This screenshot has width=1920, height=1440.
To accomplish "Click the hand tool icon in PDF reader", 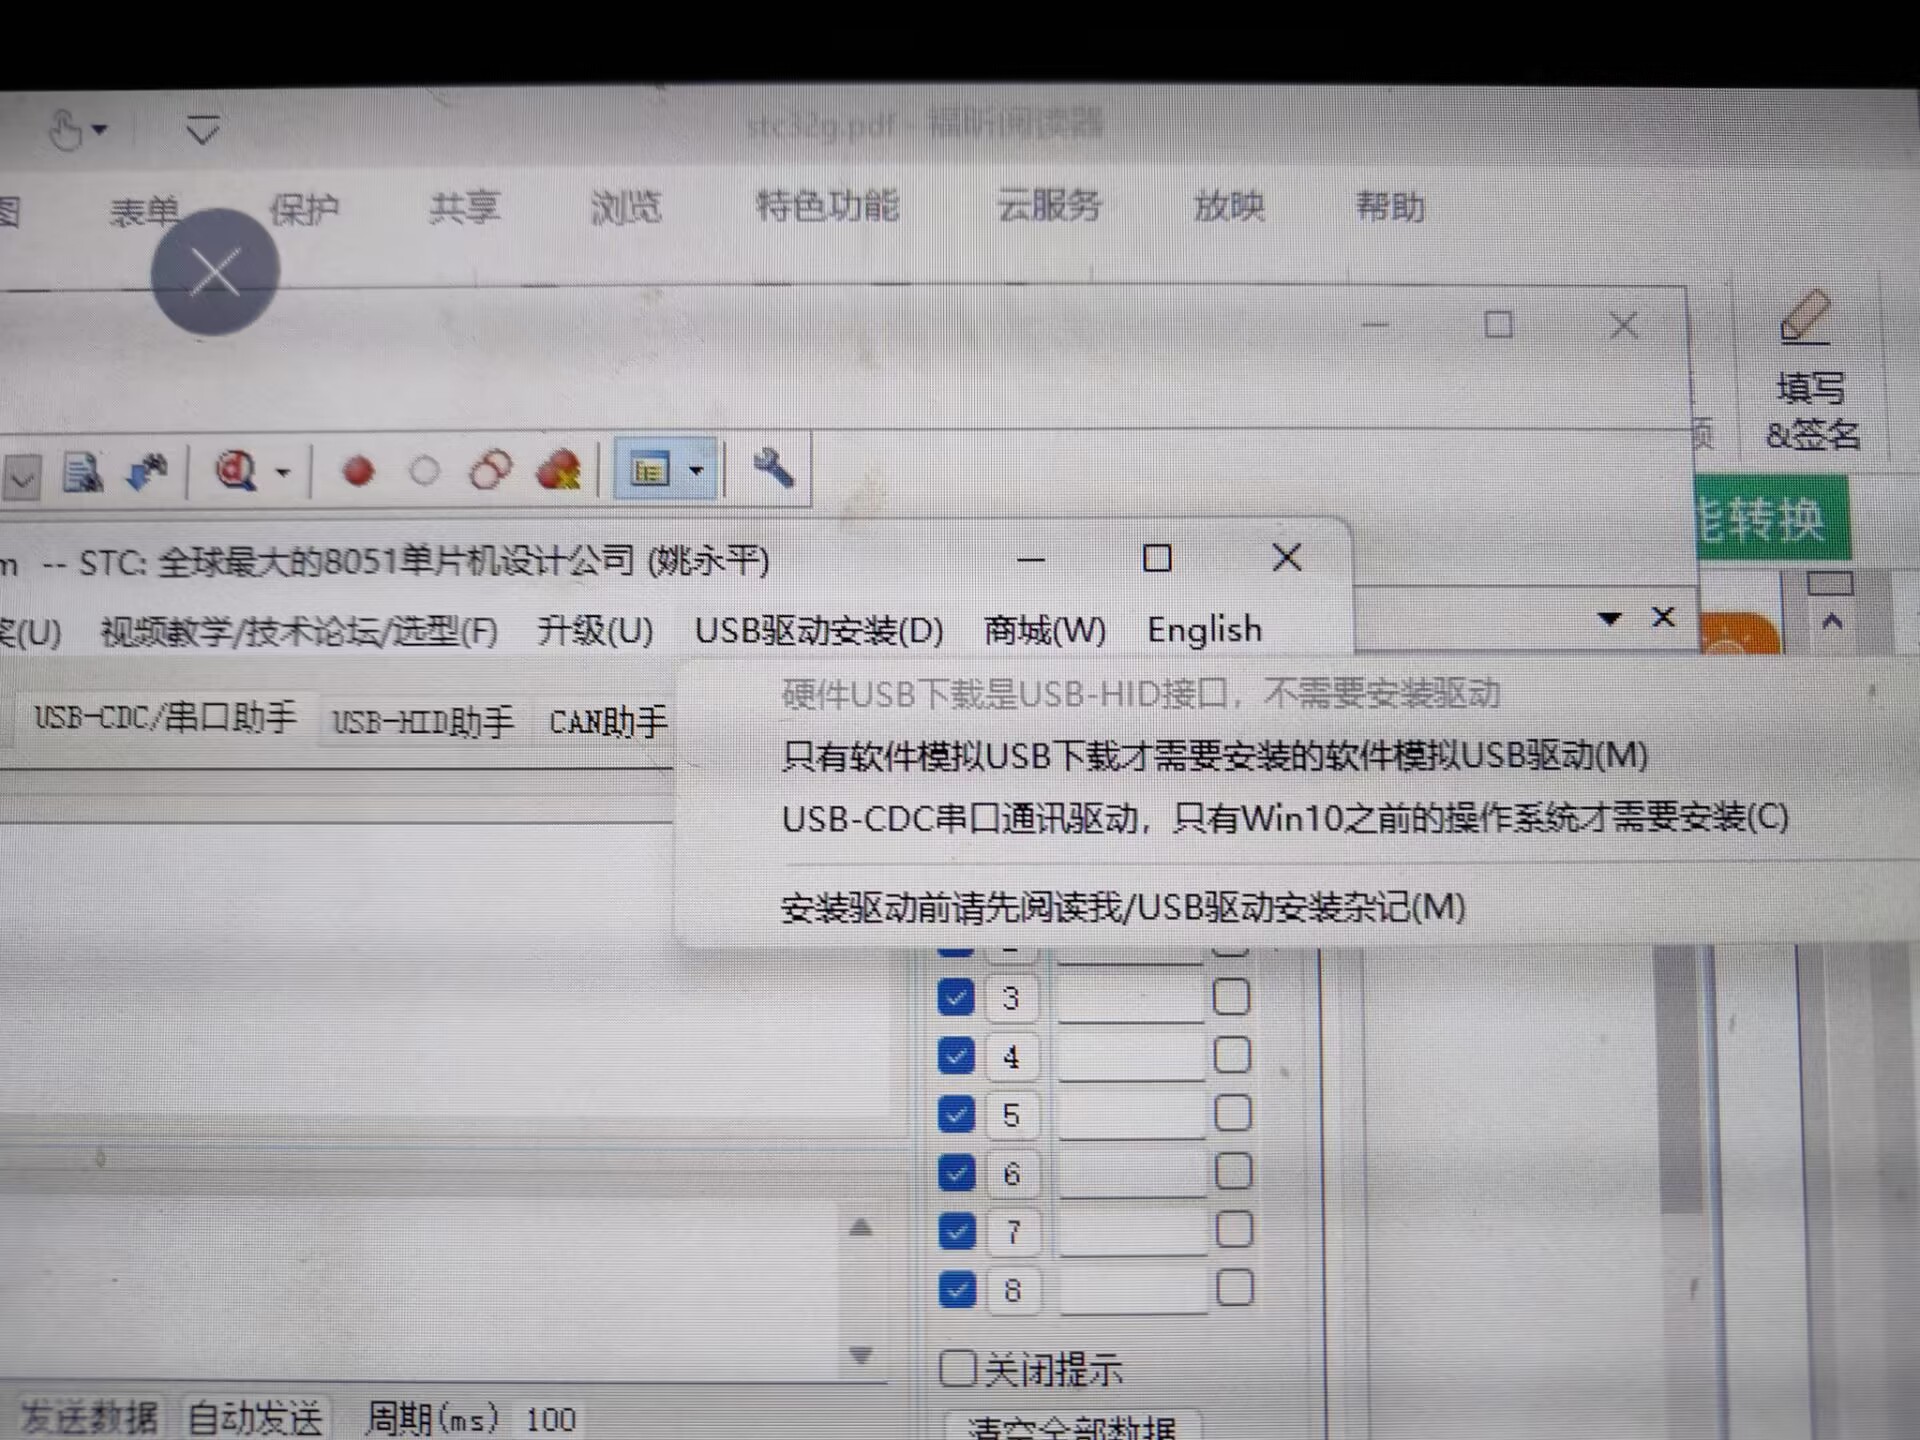I will [66, 131].
